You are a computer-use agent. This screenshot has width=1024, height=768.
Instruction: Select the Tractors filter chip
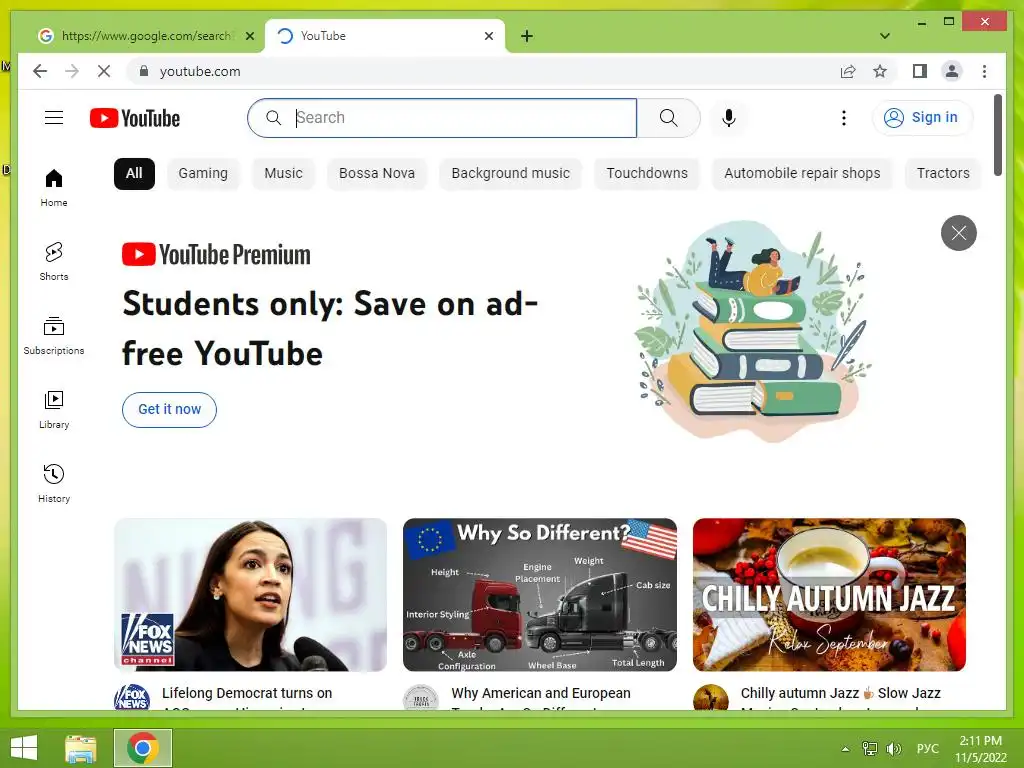click(x=943, y=174)
